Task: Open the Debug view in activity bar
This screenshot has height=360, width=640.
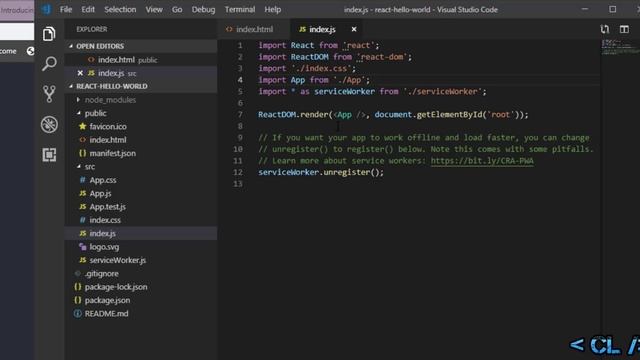Action: point(49,124)
